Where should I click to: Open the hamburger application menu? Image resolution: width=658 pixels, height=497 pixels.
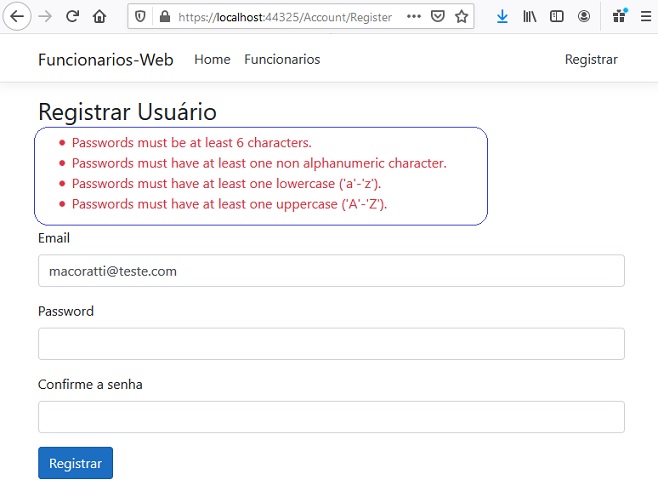point(646,16)
